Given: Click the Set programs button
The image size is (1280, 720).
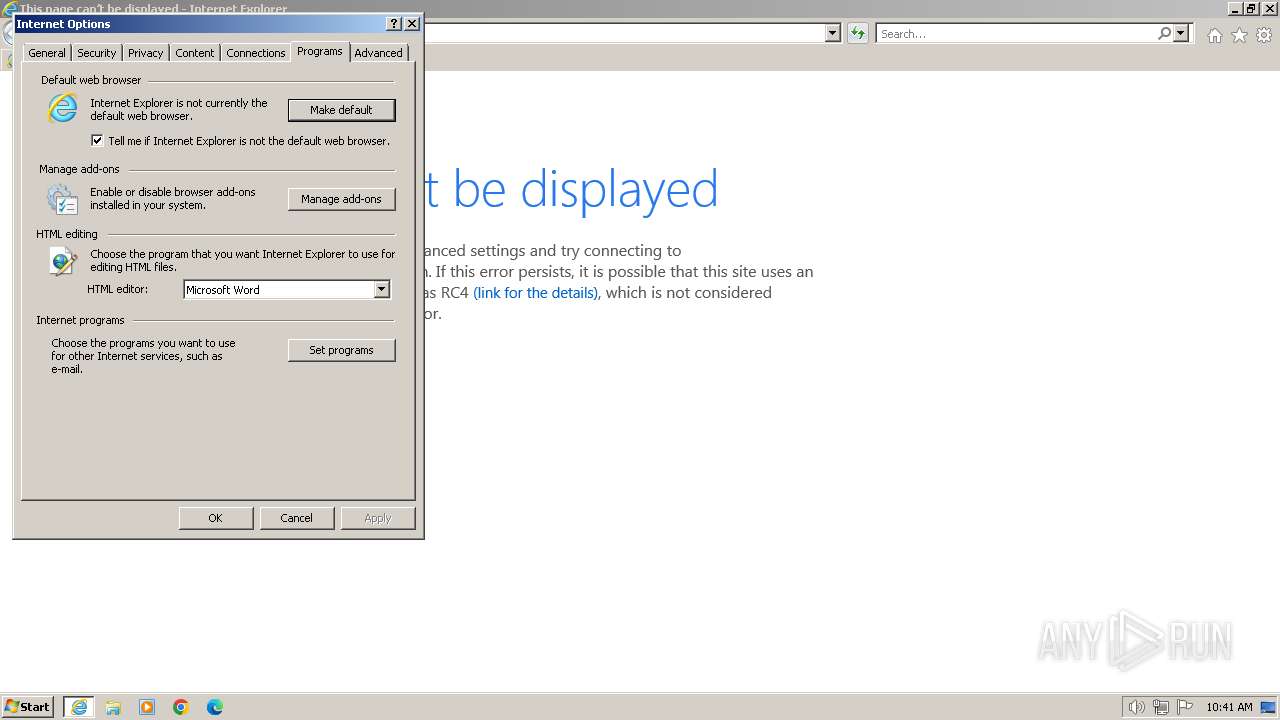Looking at the screenshot, I should tap(342, 350).
